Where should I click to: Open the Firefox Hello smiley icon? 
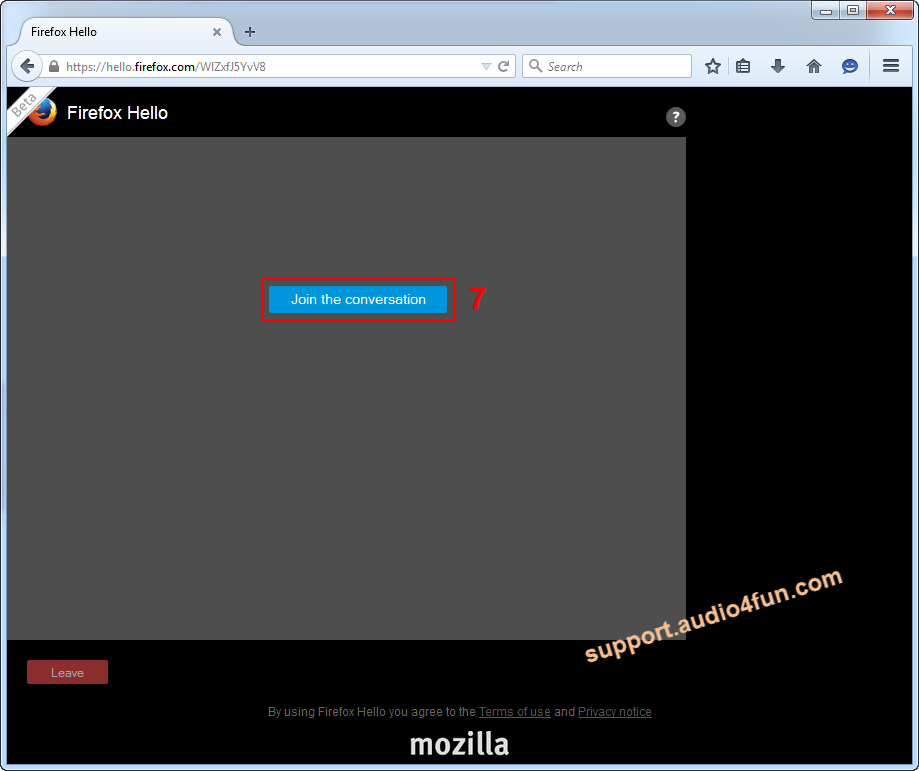(850, 66)
